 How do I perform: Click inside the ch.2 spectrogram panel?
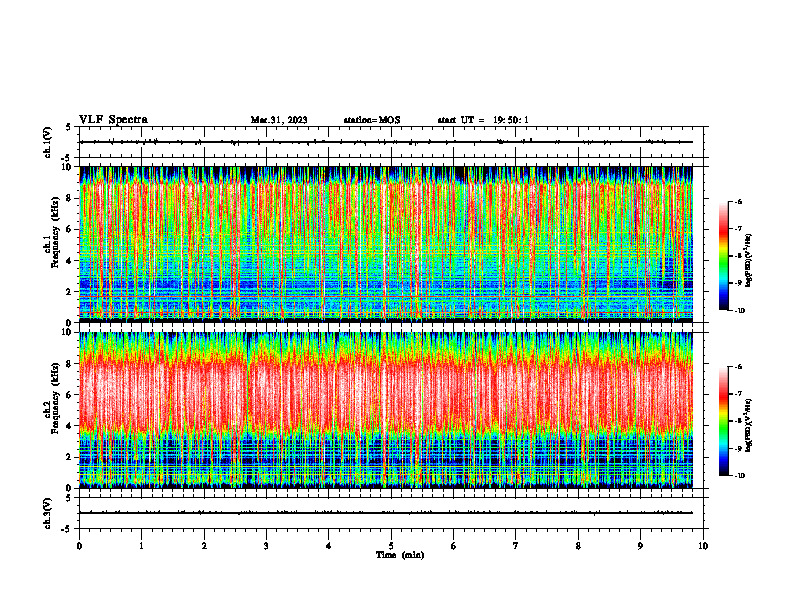pos(386,410)
